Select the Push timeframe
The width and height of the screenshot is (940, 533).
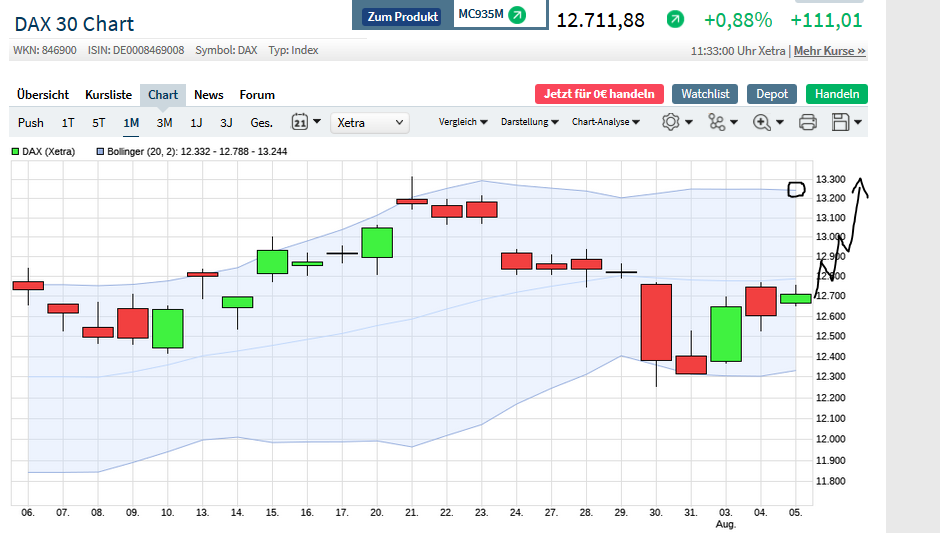coord(31,123)
